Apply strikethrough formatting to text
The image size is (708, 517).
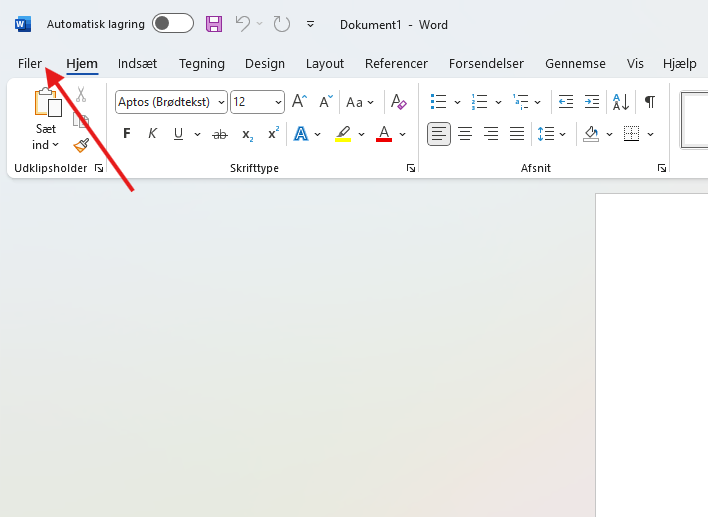point(220,134)
